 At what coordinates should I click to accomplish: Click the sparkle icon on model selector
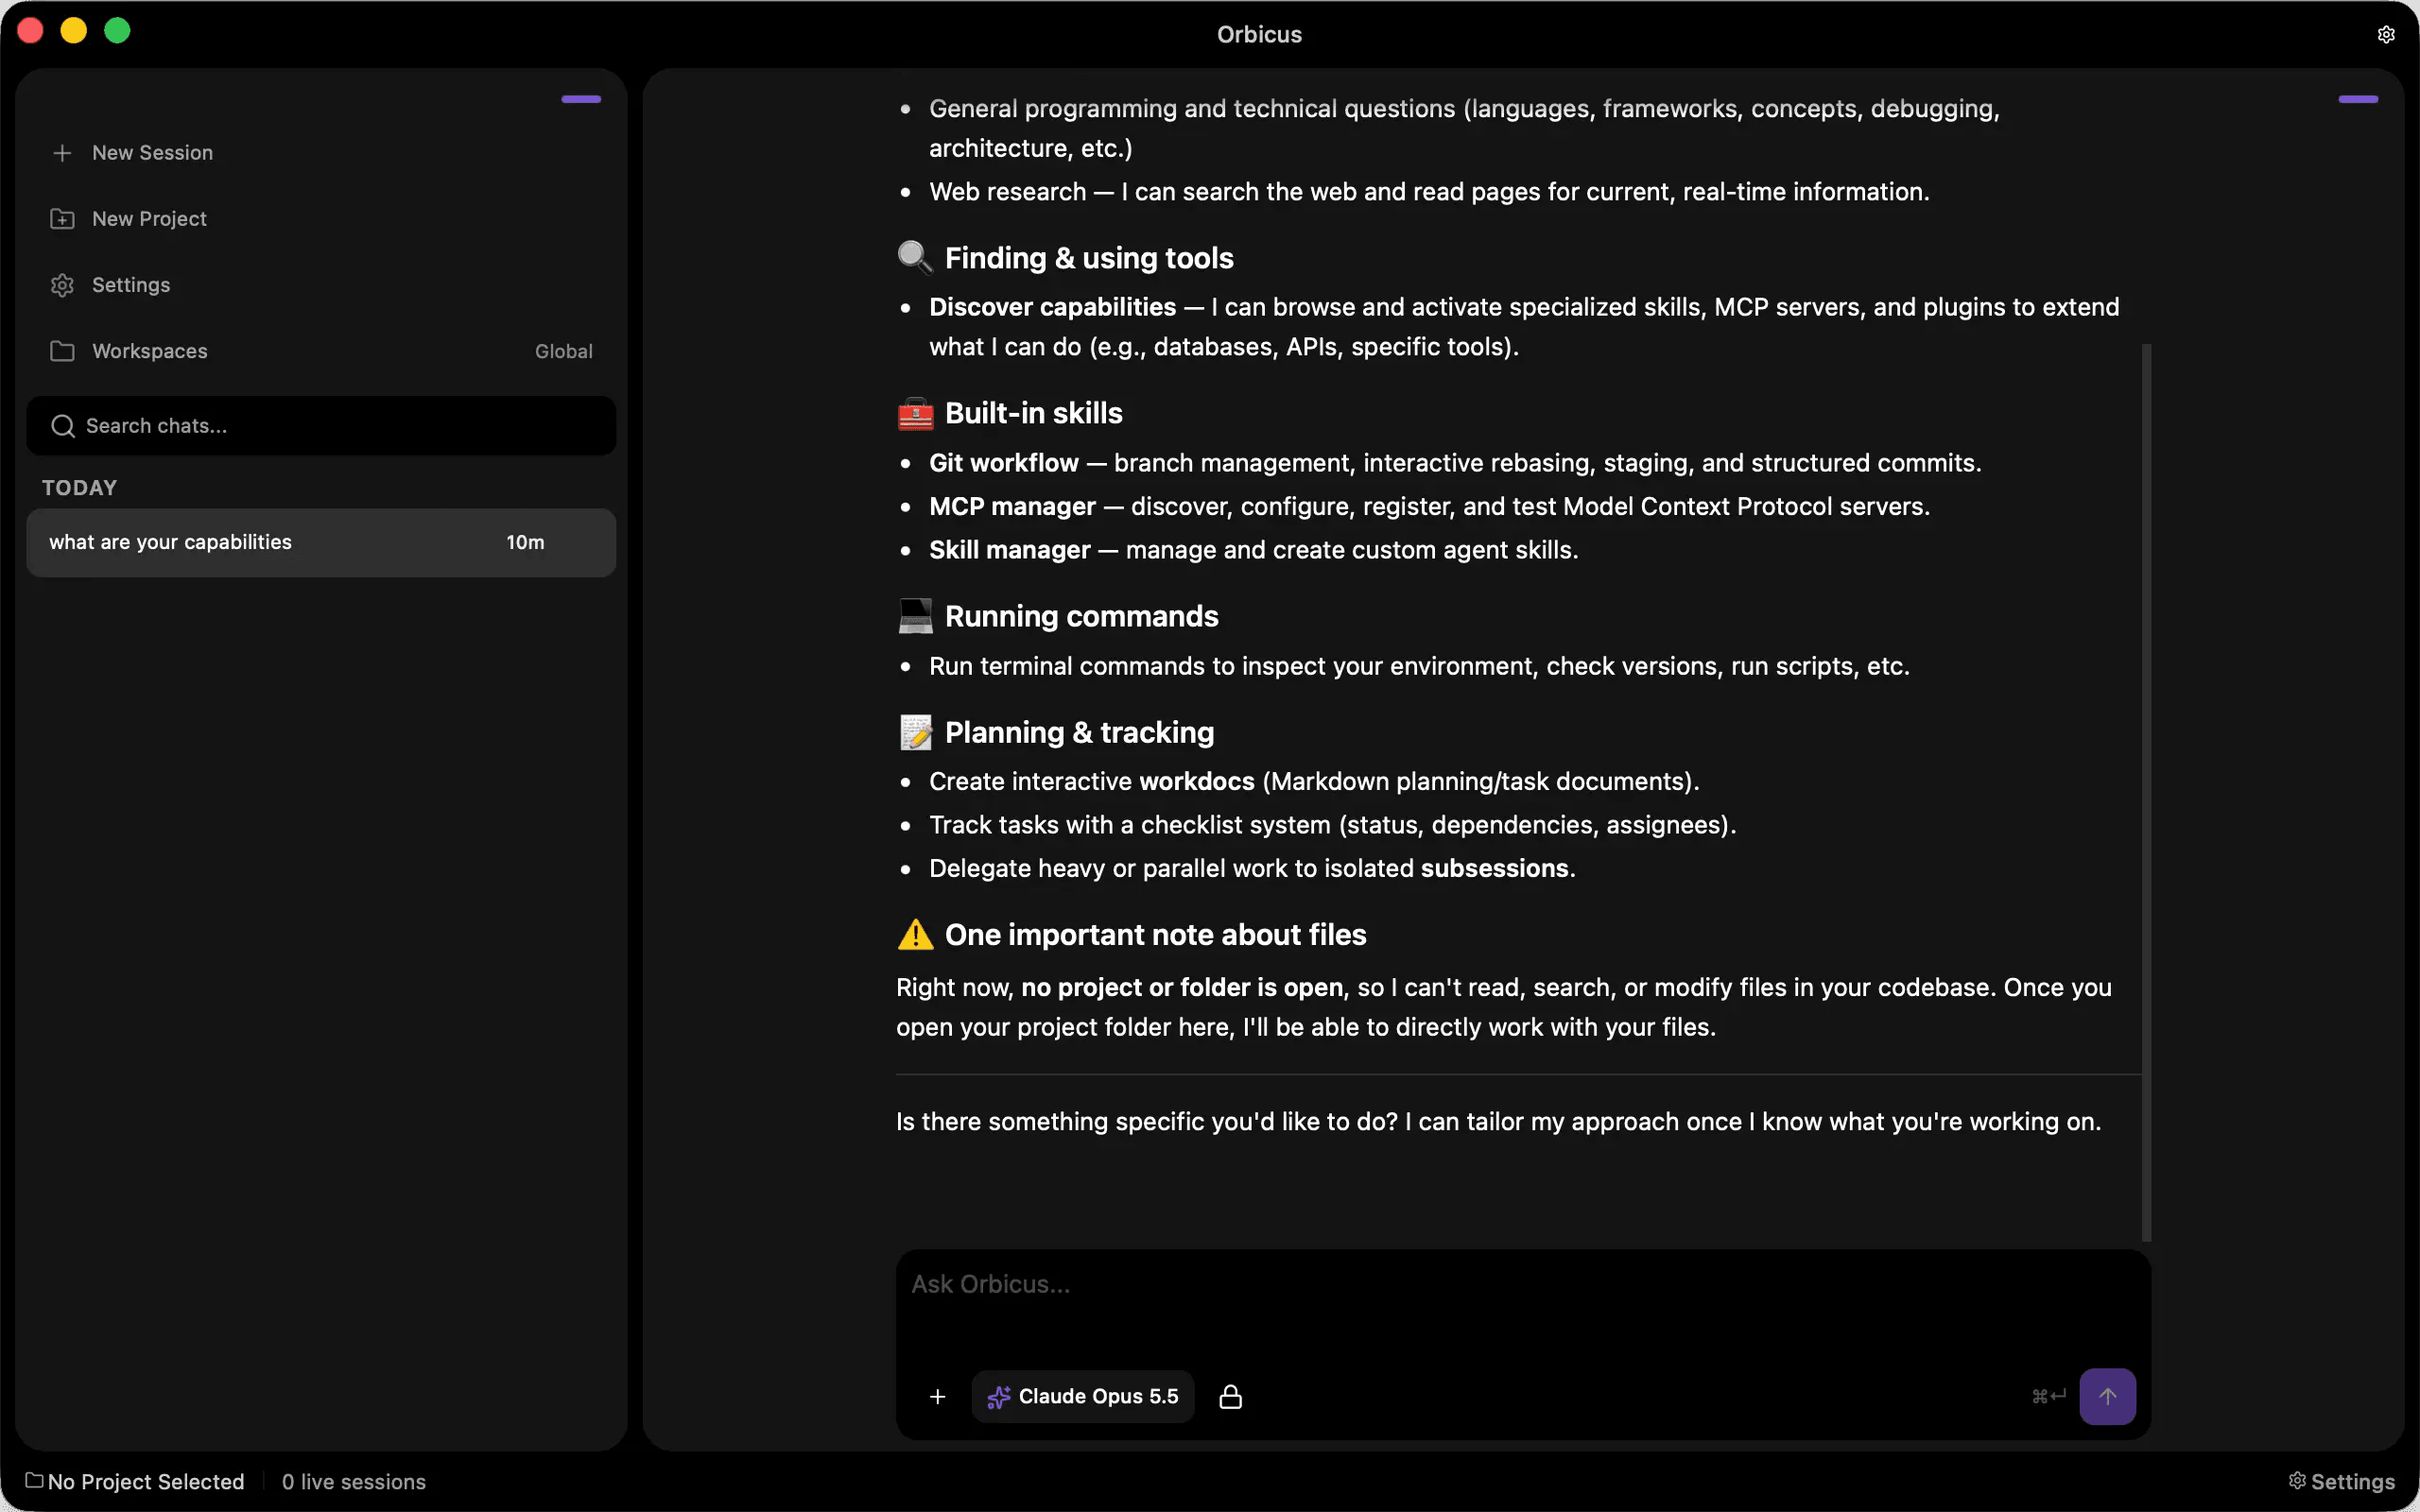coord(998,1397)
